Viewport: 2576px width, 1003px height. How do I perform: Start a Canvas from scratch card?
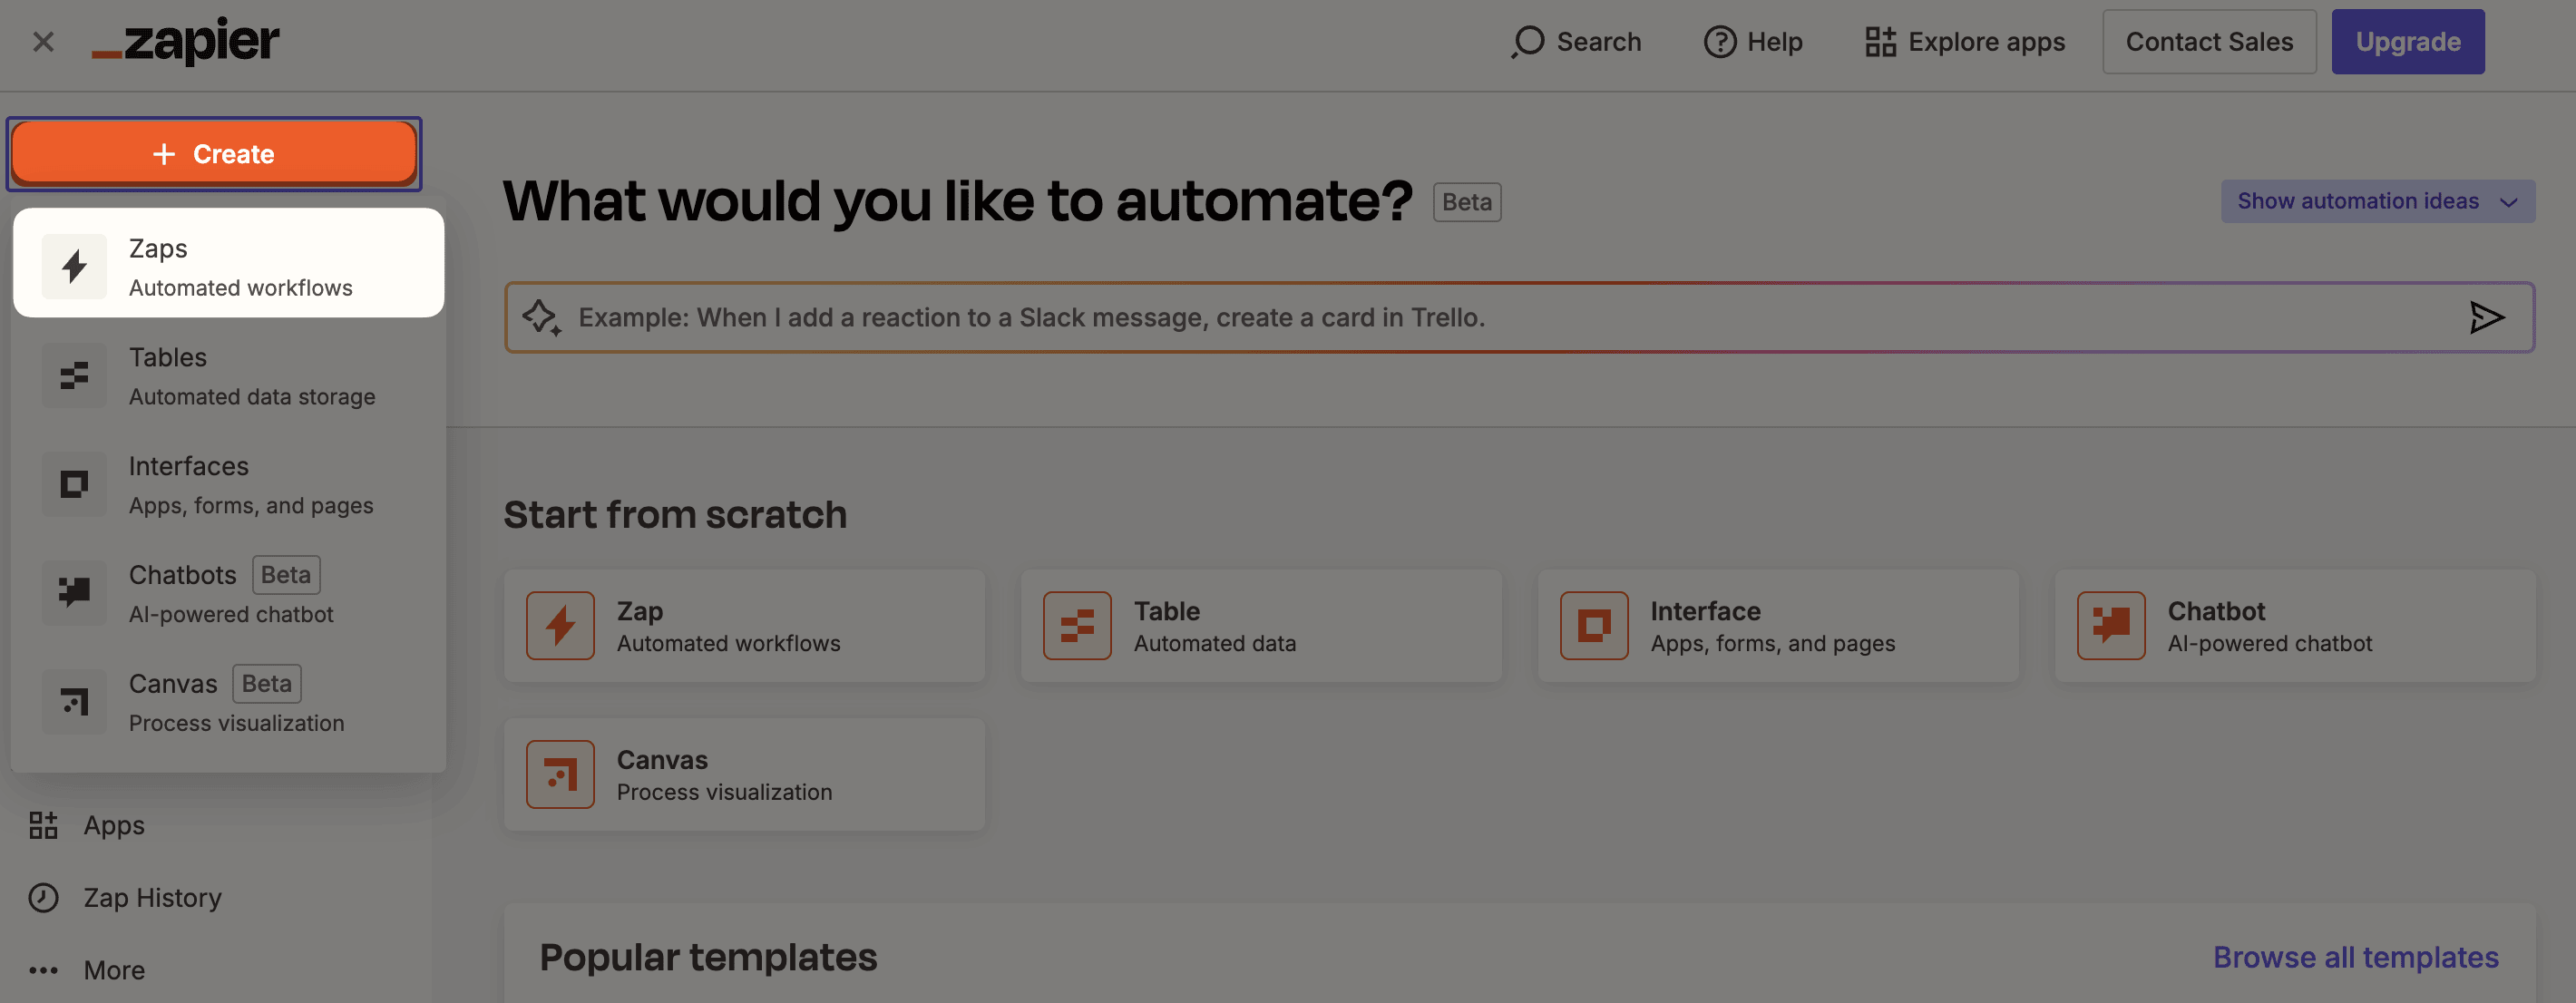tap(744, 775)
